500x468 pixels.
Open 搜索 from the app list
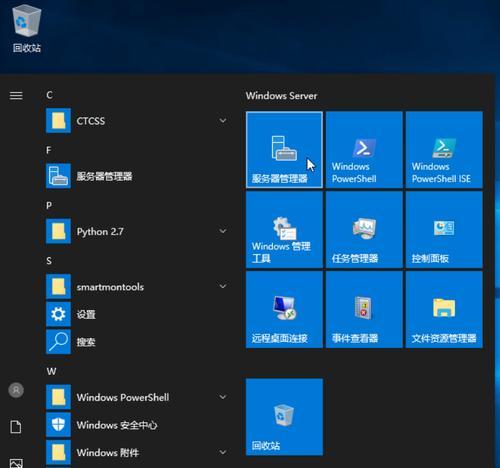coord(137,342)
